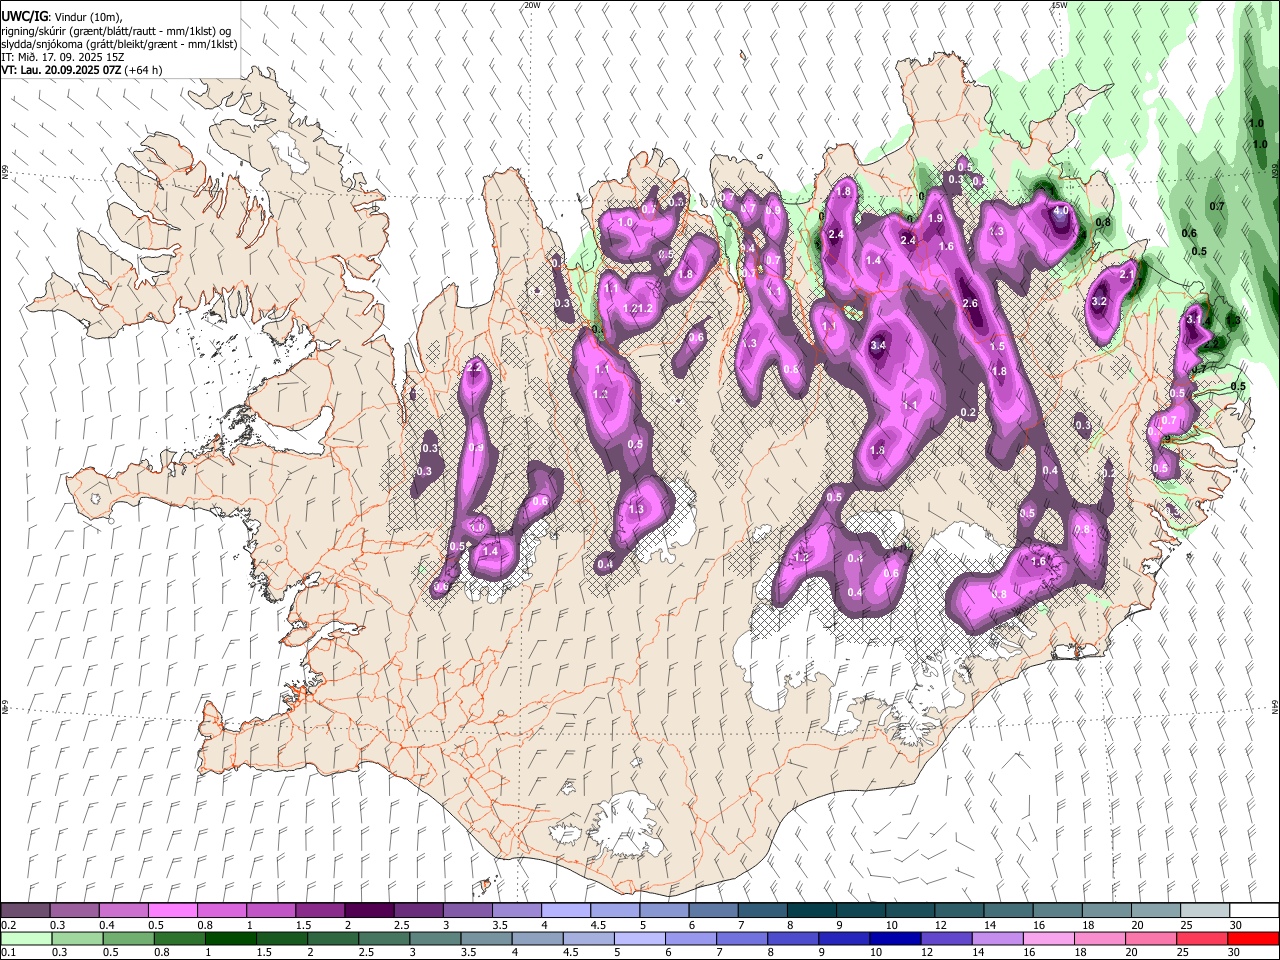Click the '3.2' value in the eastern snow patch
This screenshot has width=1280, height=960.
(x=1099, y=301)
